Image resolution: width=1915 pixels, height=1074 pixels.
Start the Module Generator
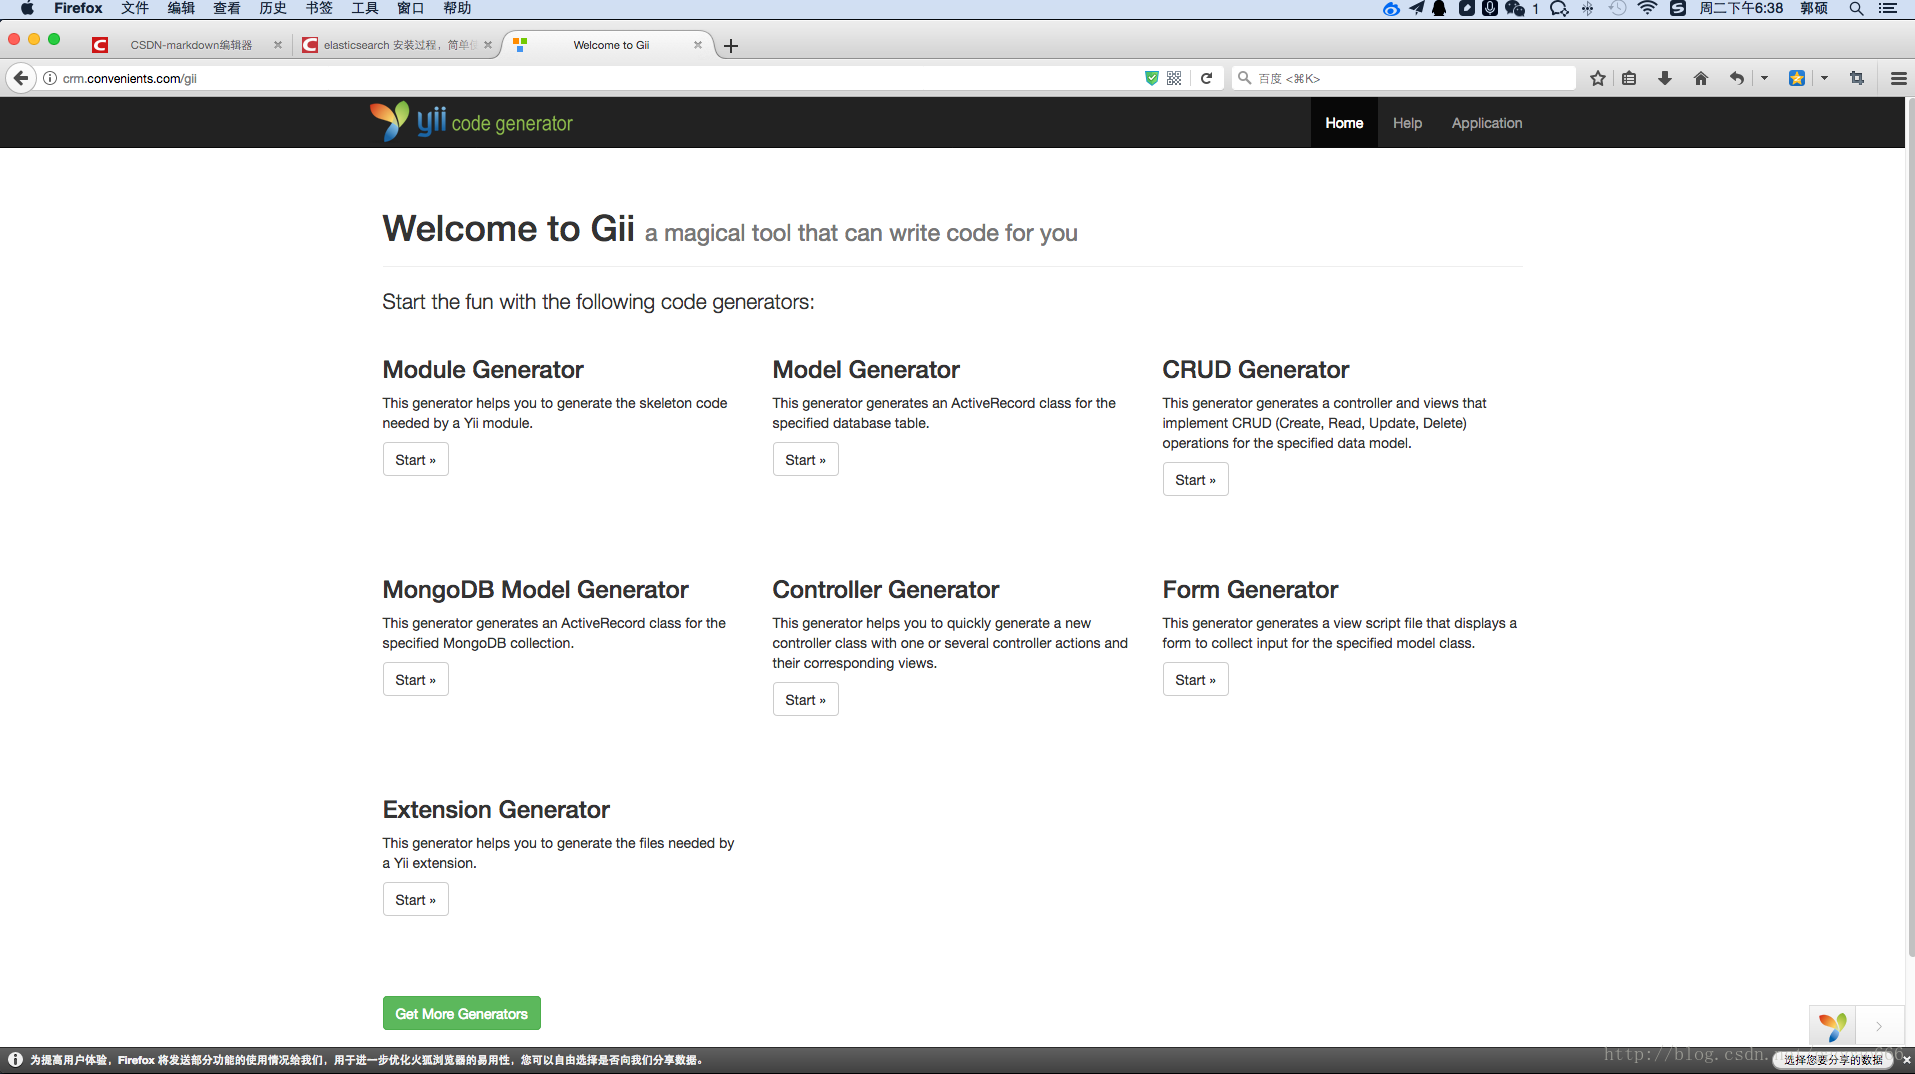[415, 460]
